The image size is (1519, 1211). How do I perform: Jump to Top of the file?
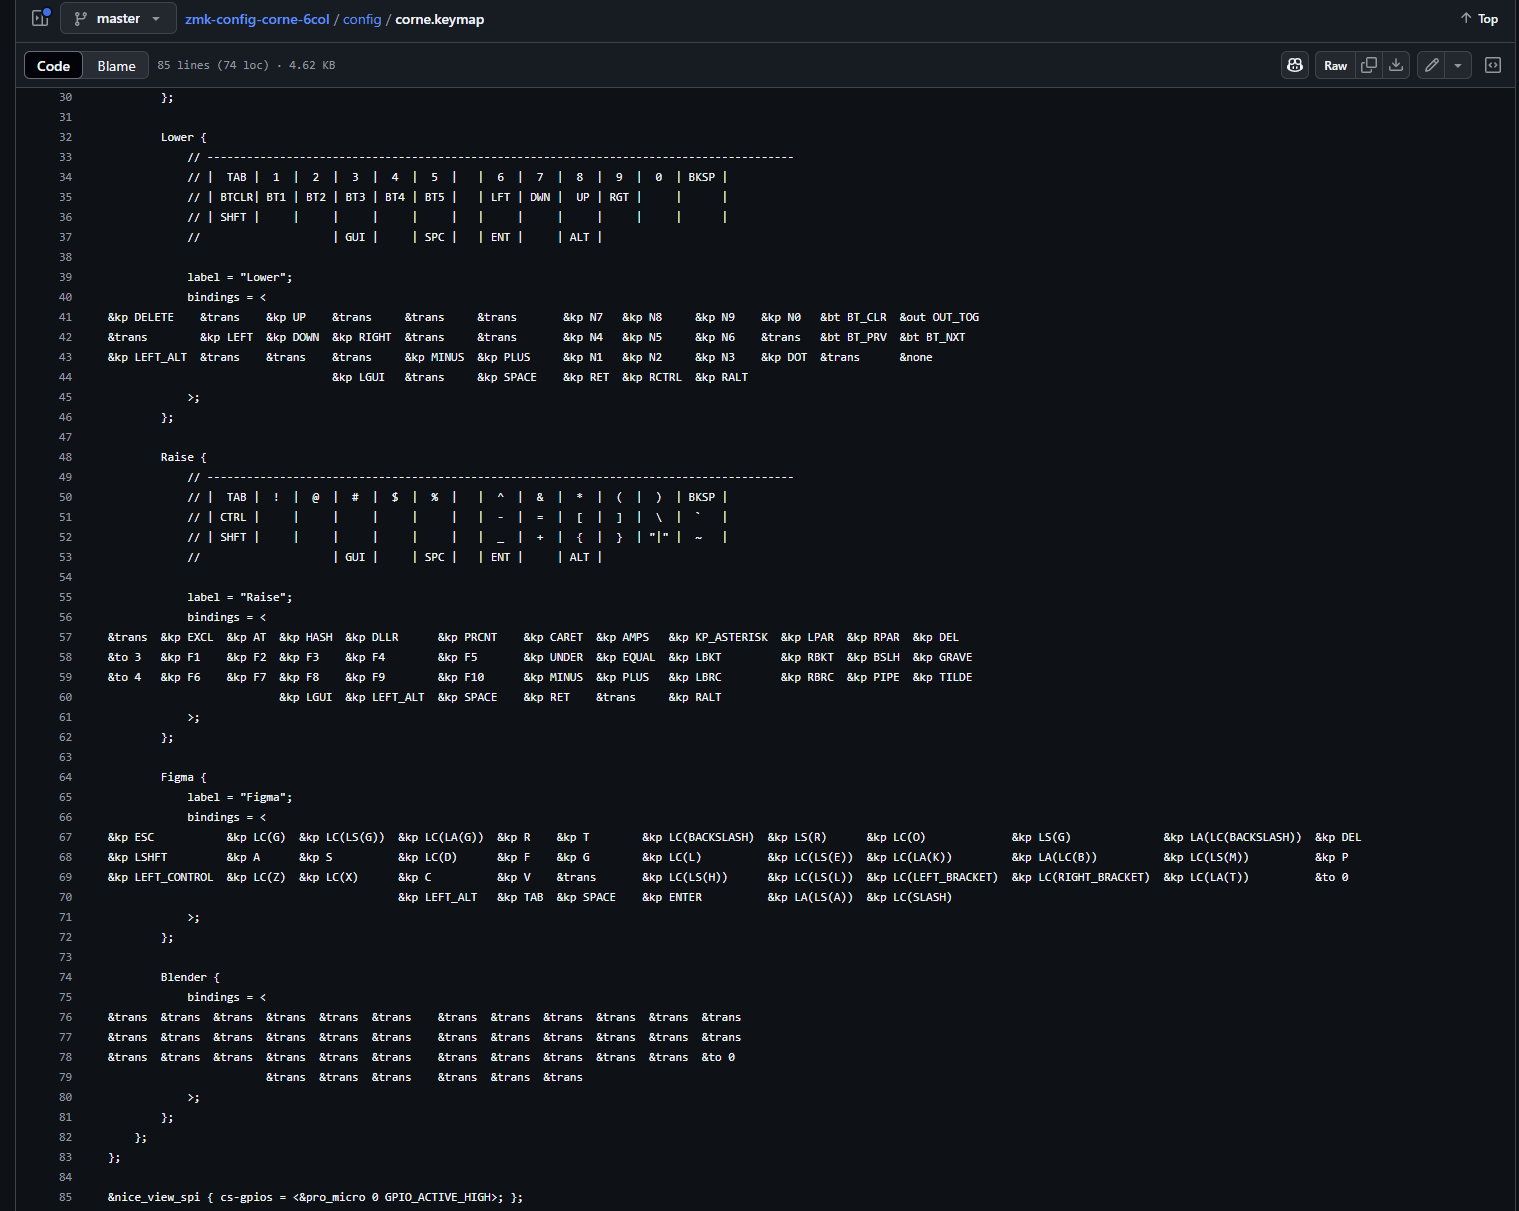tap(1479, 18)
